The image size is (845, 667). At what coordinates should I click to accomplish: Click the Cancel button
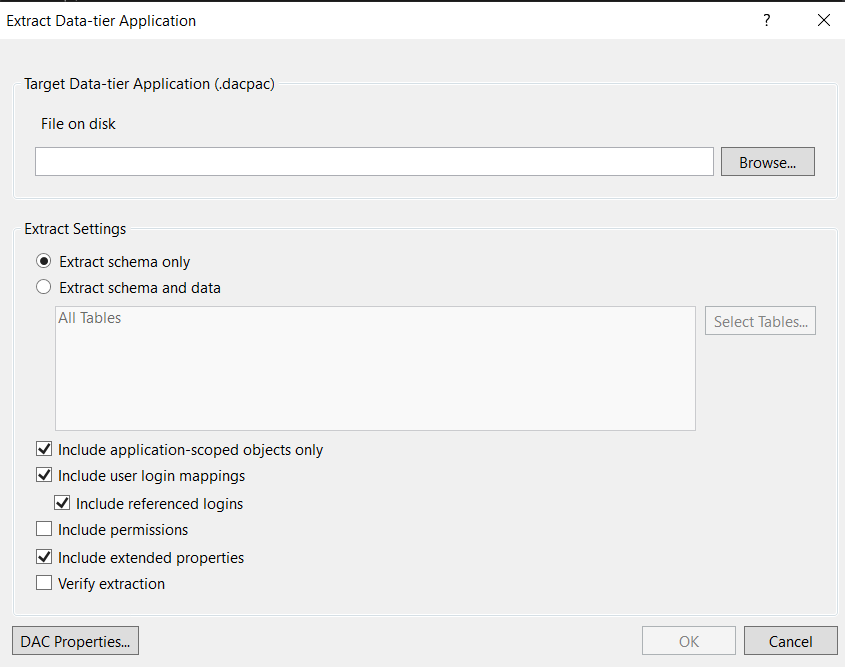point(791,641)
